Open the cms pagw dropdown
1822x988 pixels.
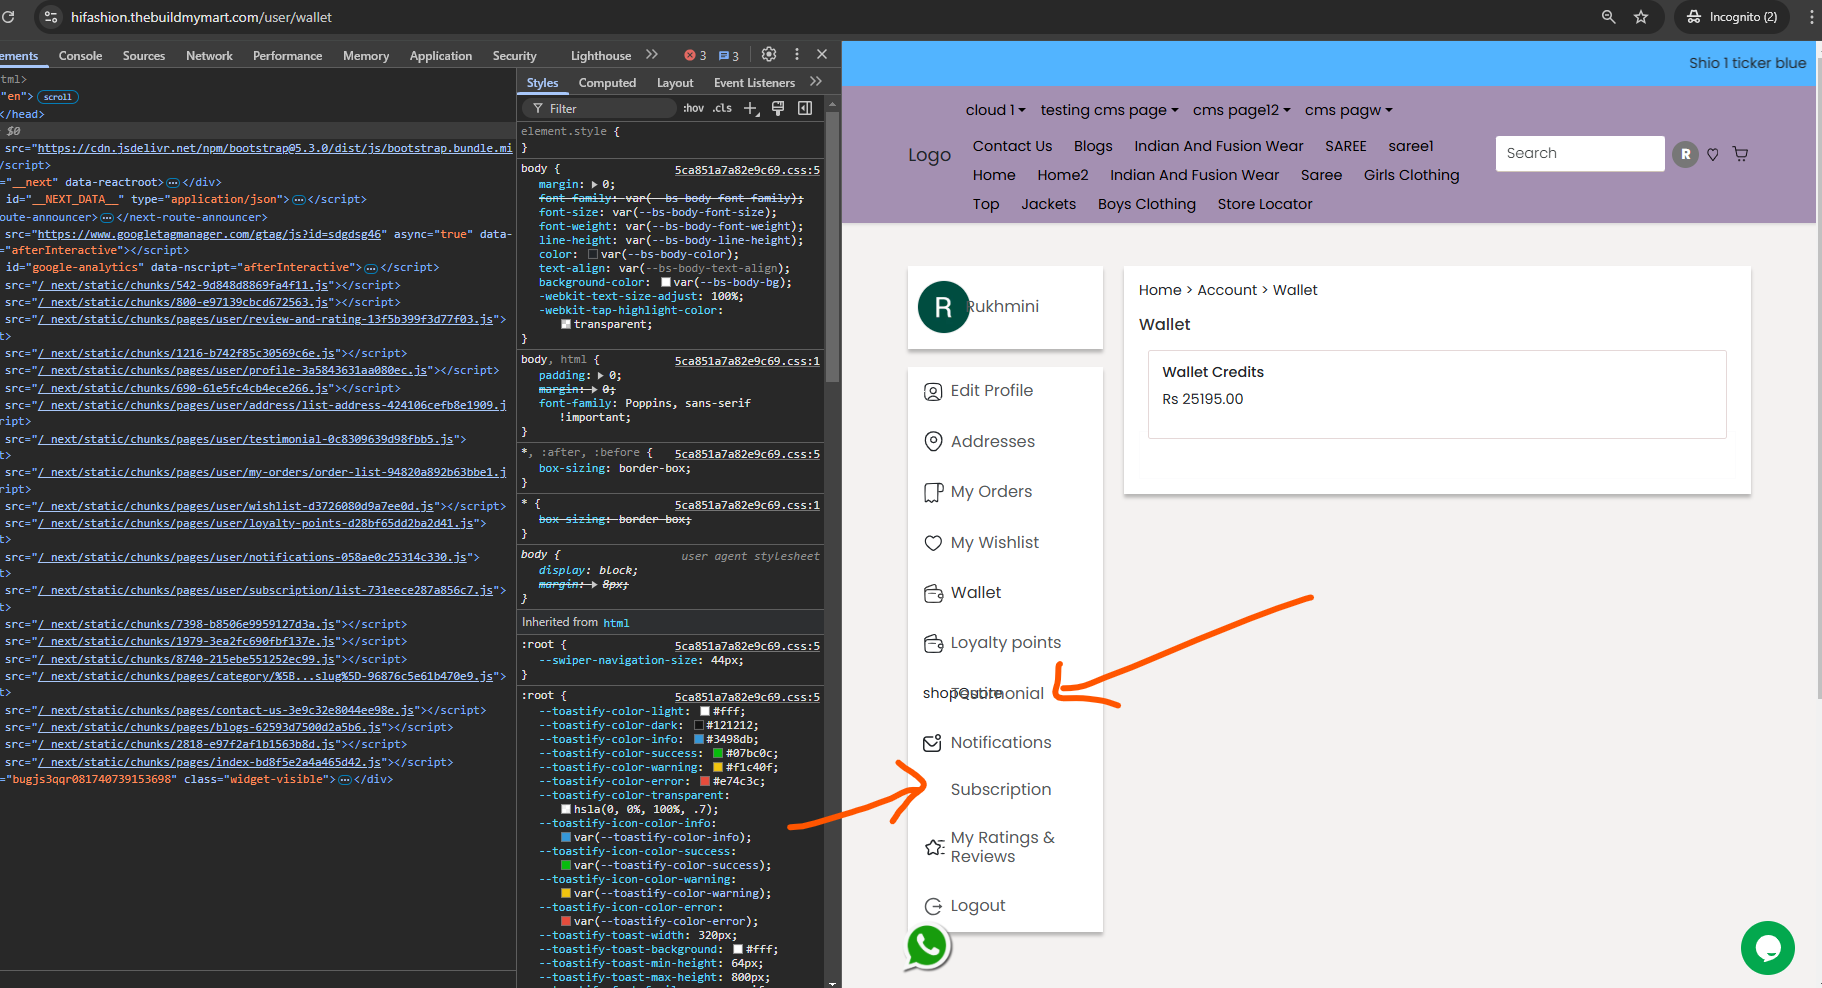click(1348, 110)
